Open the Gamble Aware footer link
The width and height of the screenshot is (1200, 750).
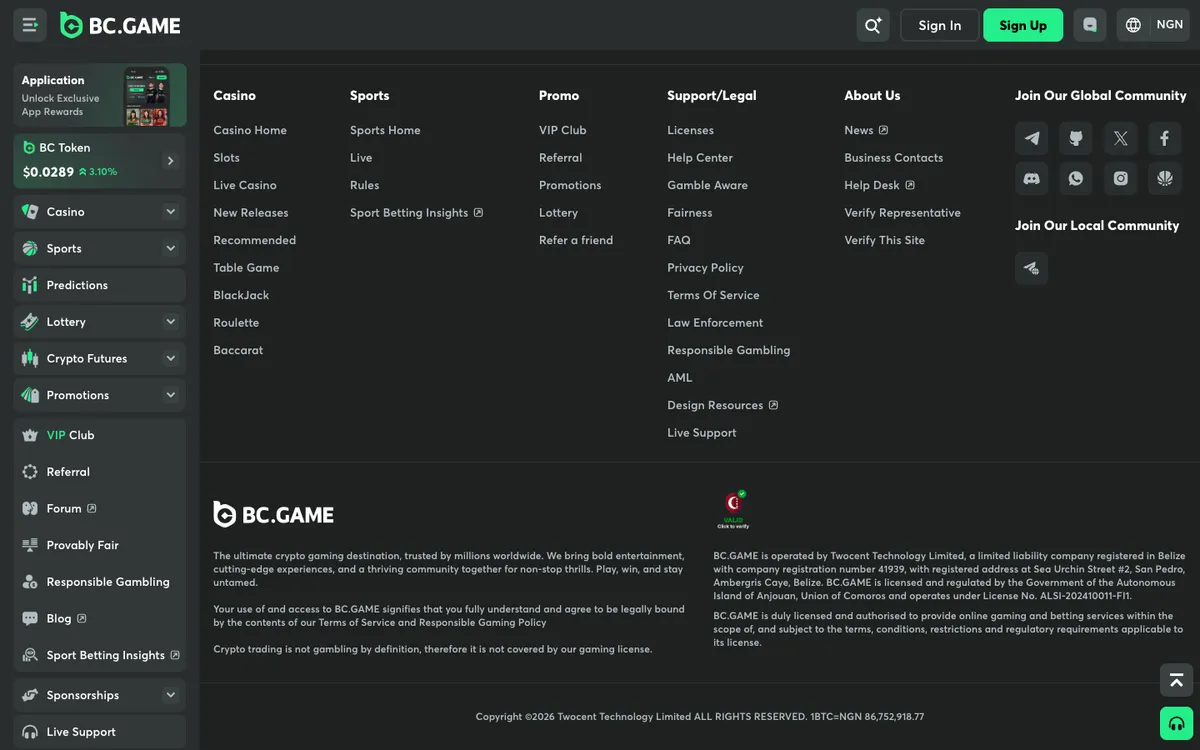coord(707,185)
